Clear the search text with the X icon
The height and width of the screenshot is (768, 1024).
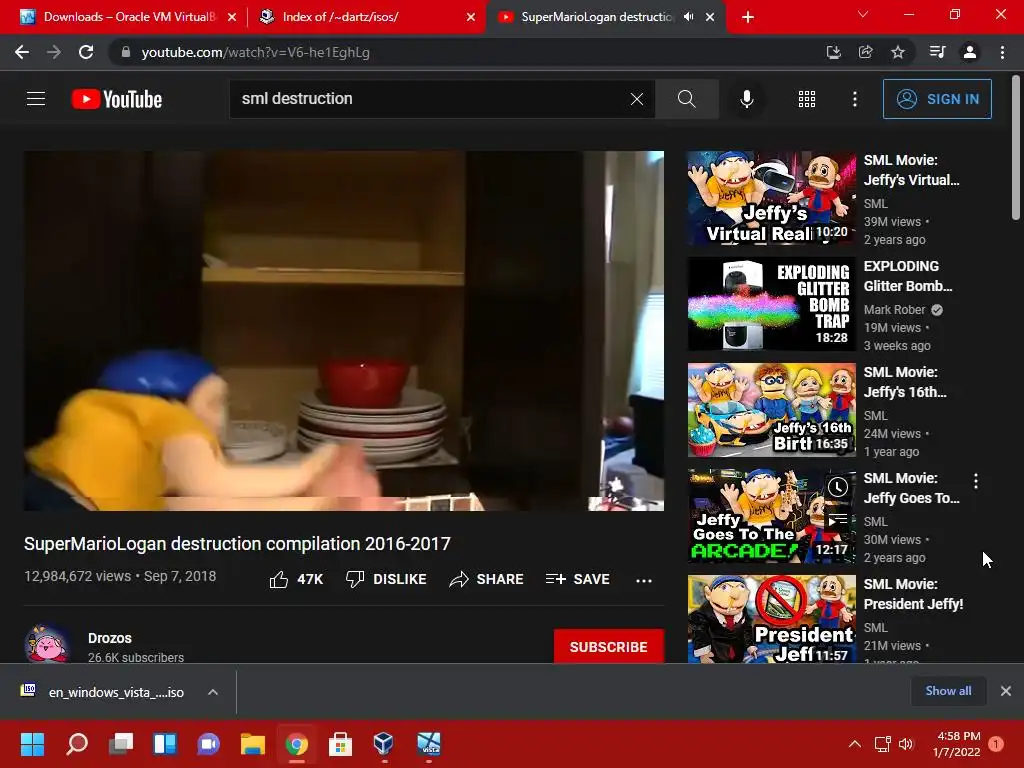click(x=637, y=99)
